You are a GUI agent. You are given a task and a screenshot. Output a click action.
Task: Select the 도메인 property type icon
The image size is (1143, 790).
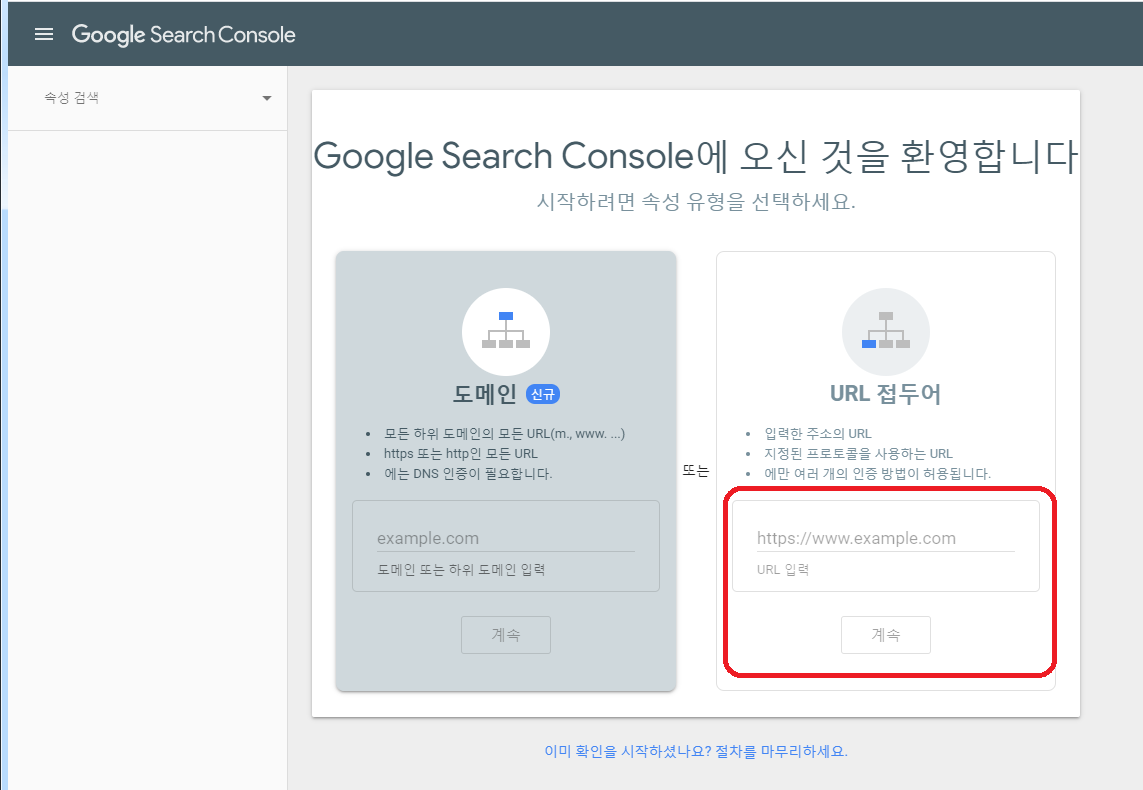coord(506,332)
